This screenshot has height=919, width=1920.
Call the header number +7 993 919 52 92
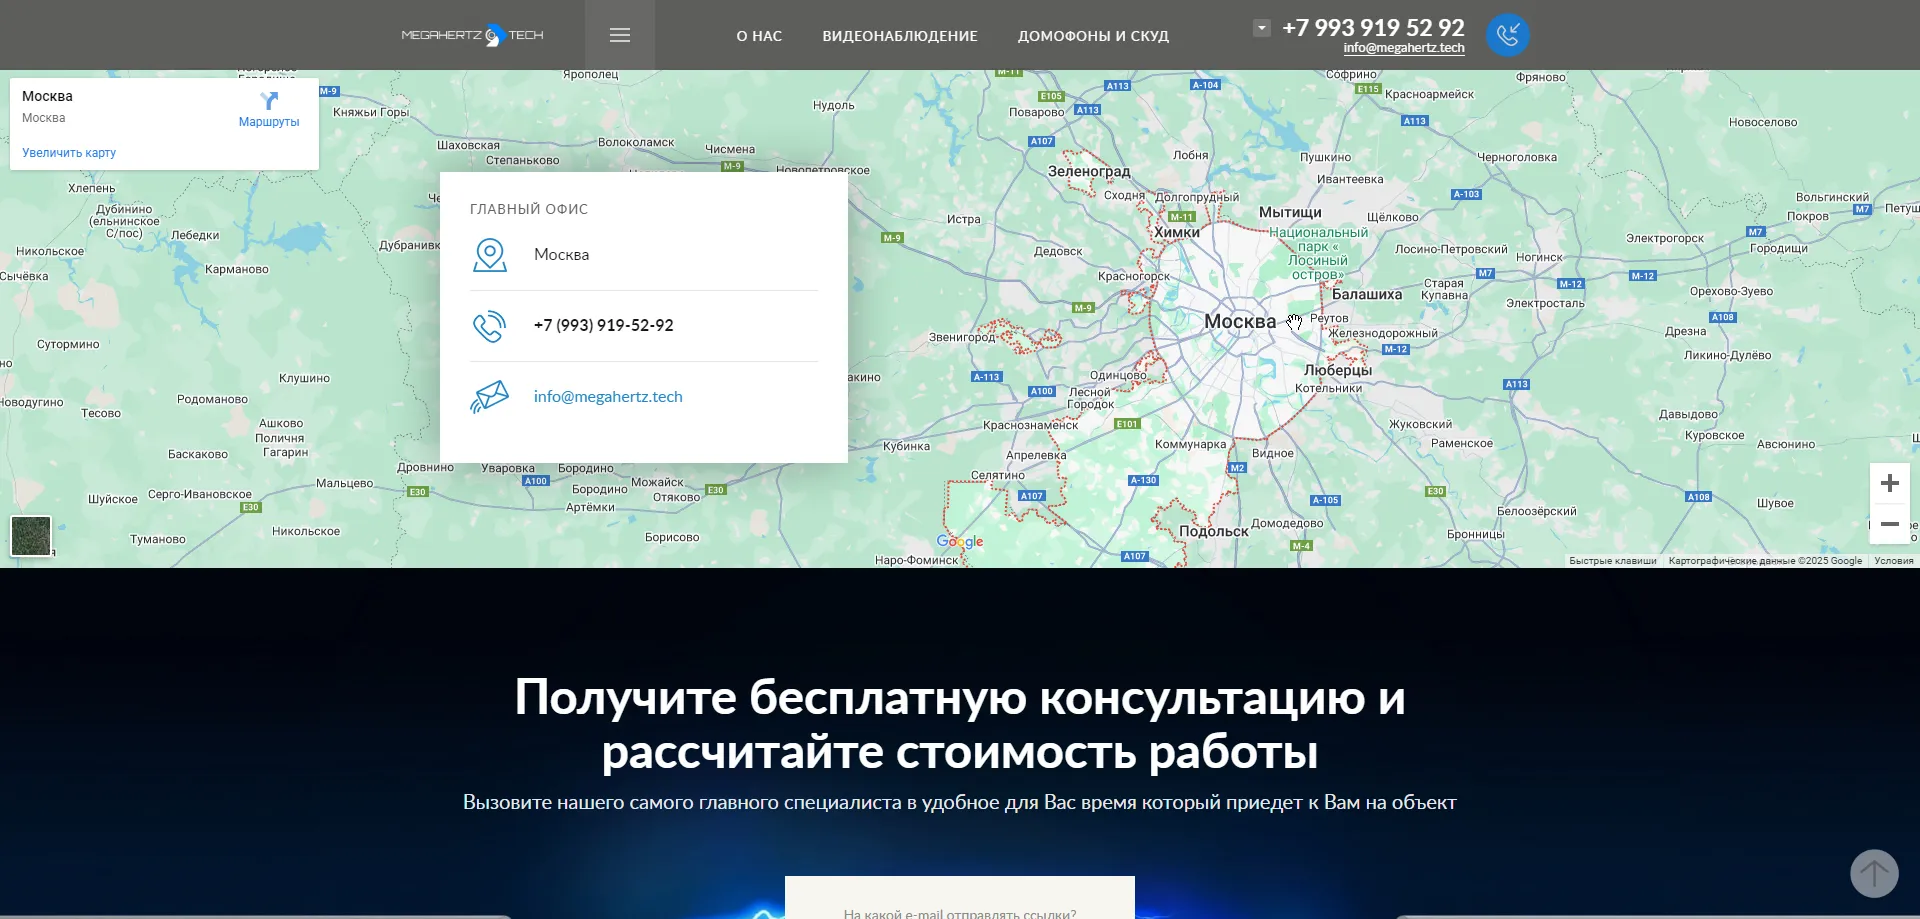click(1373, 27)
